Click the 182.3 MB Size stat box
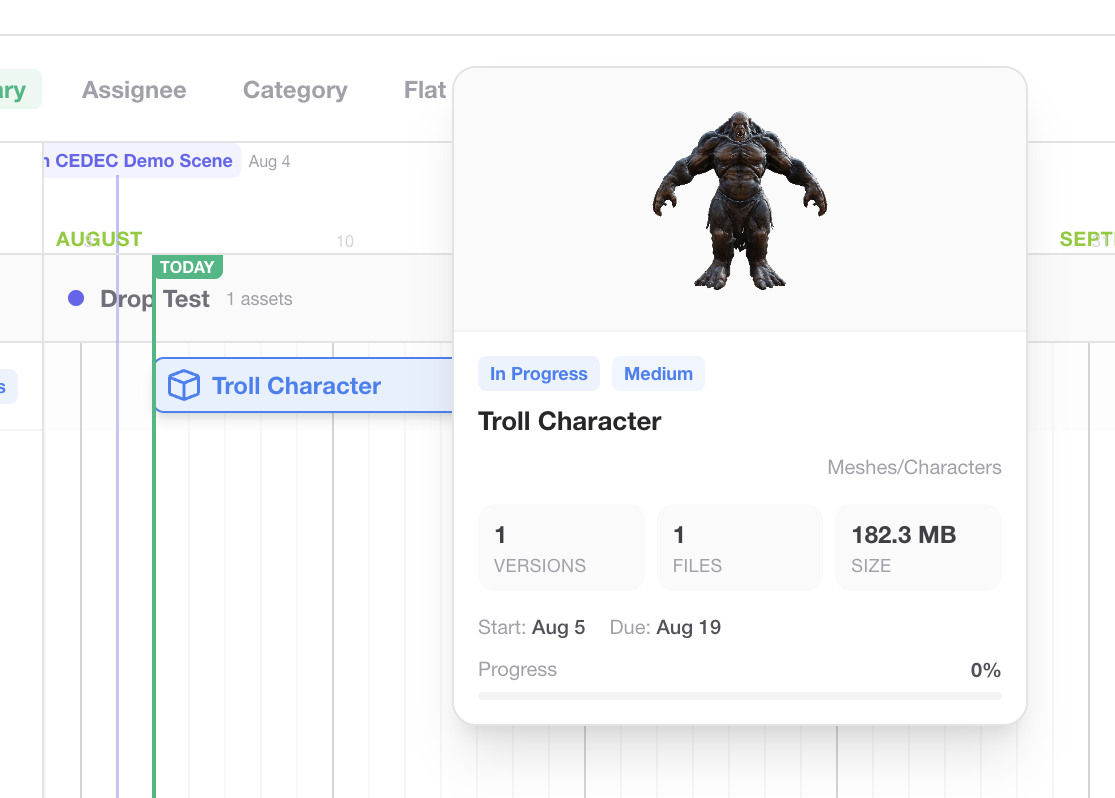The width and height of the screenshot is (1115, 798). pyautogui.click(x=918, y=548)
